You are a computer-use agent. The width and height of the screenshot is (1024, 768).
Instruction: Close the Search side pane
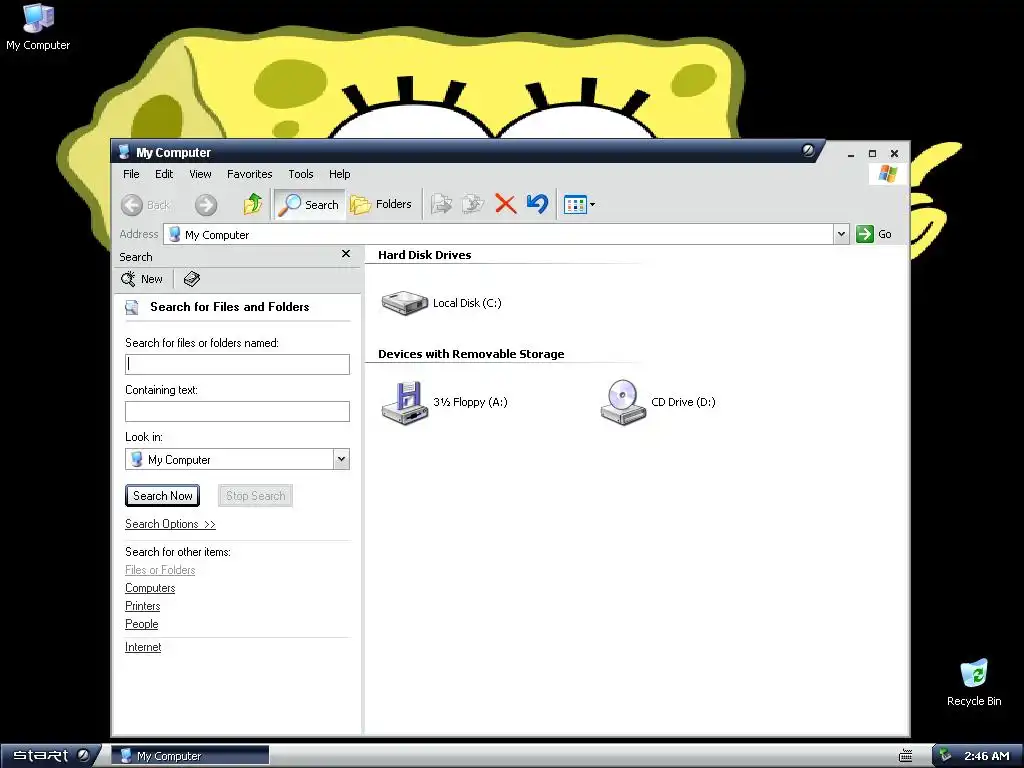point(346,253)
